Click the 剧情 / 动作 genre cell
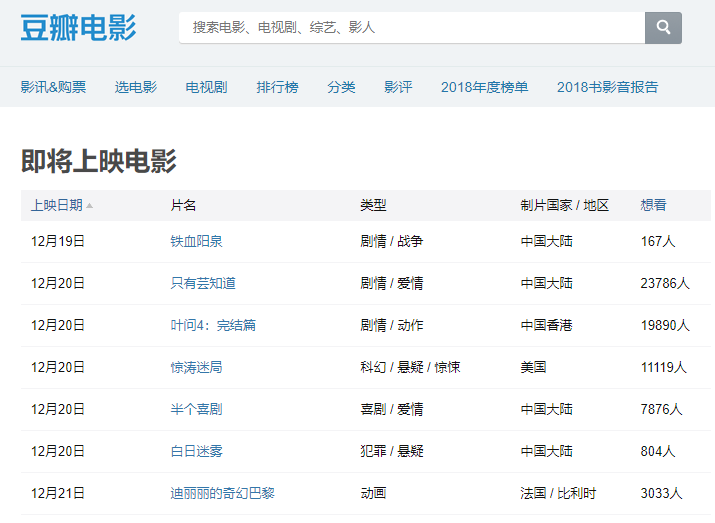Screen dimensions: 715x523 point(391,325)
